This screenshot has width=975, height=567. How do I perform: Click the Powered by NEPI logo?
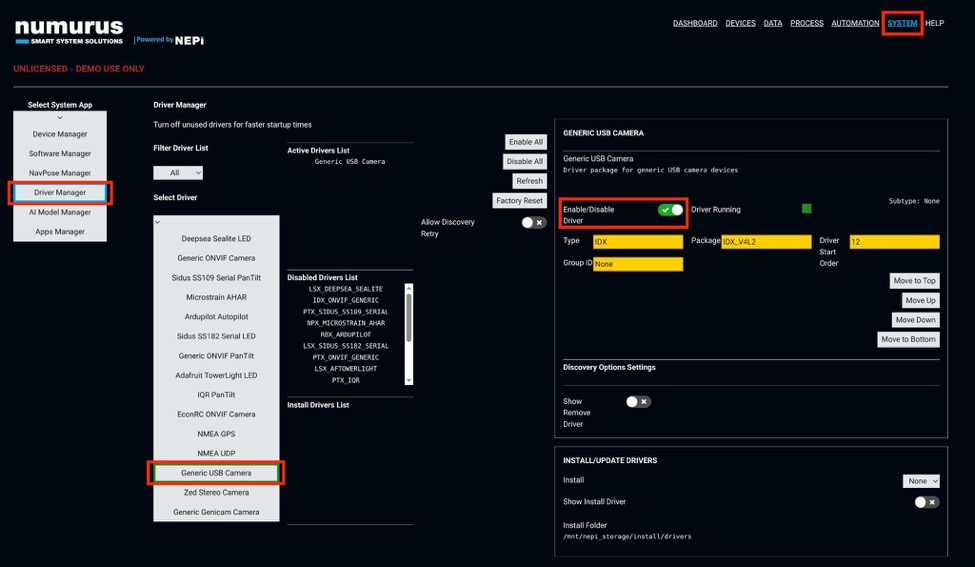(x=169, y=40)
